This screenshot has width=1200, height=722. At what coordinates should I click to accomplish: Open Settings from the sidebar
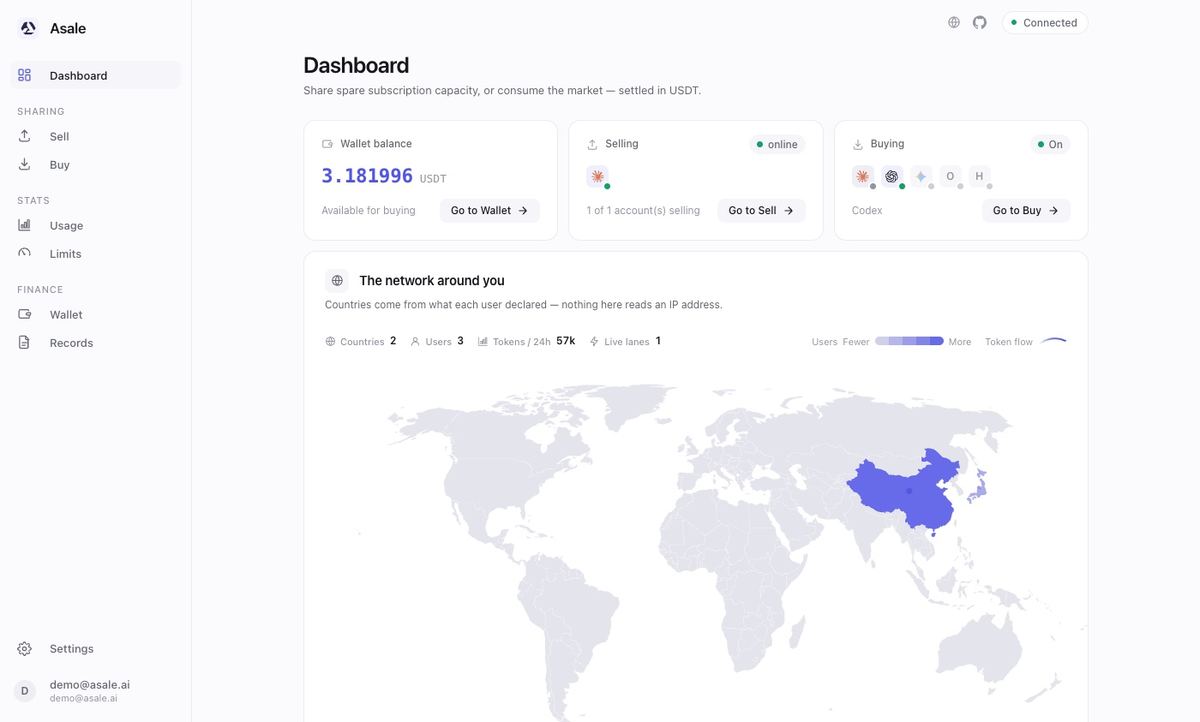(96, 648)
